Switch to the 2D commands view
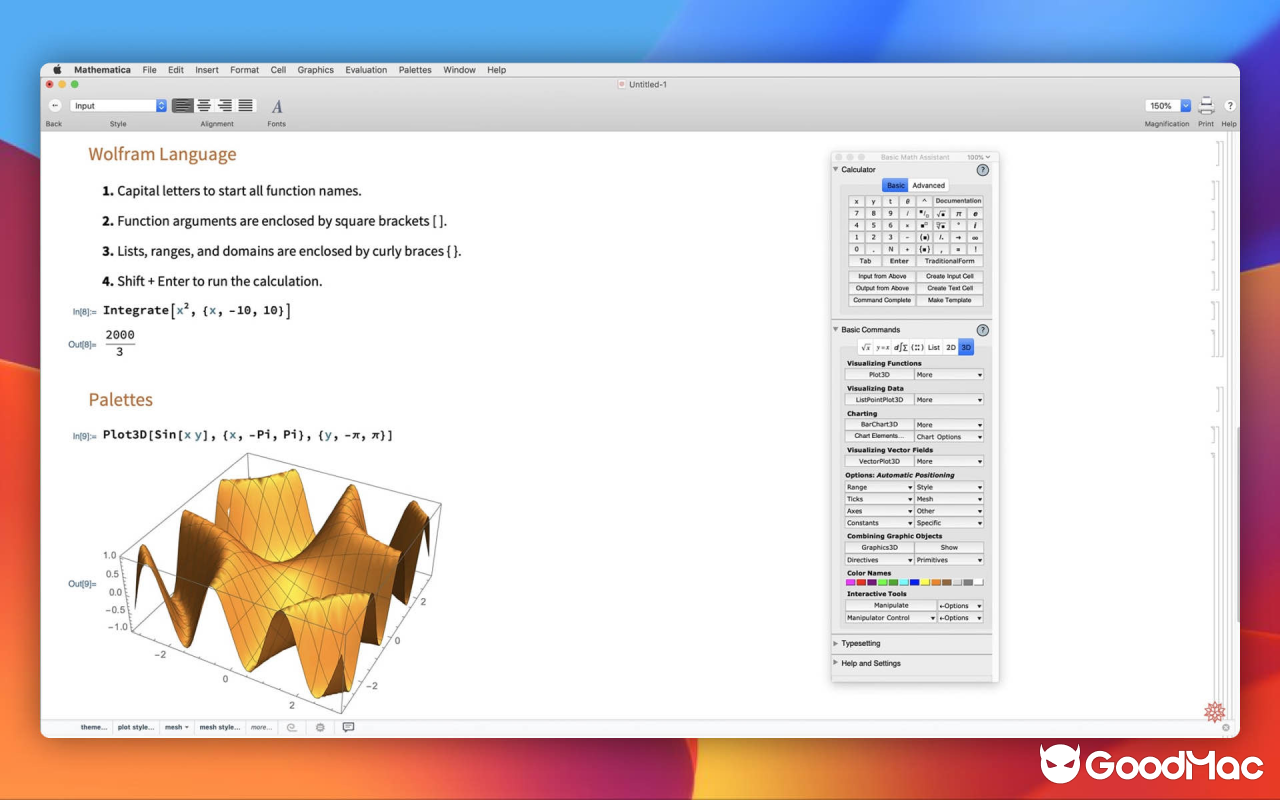The image size is (1280, 800). coord(950,347)
